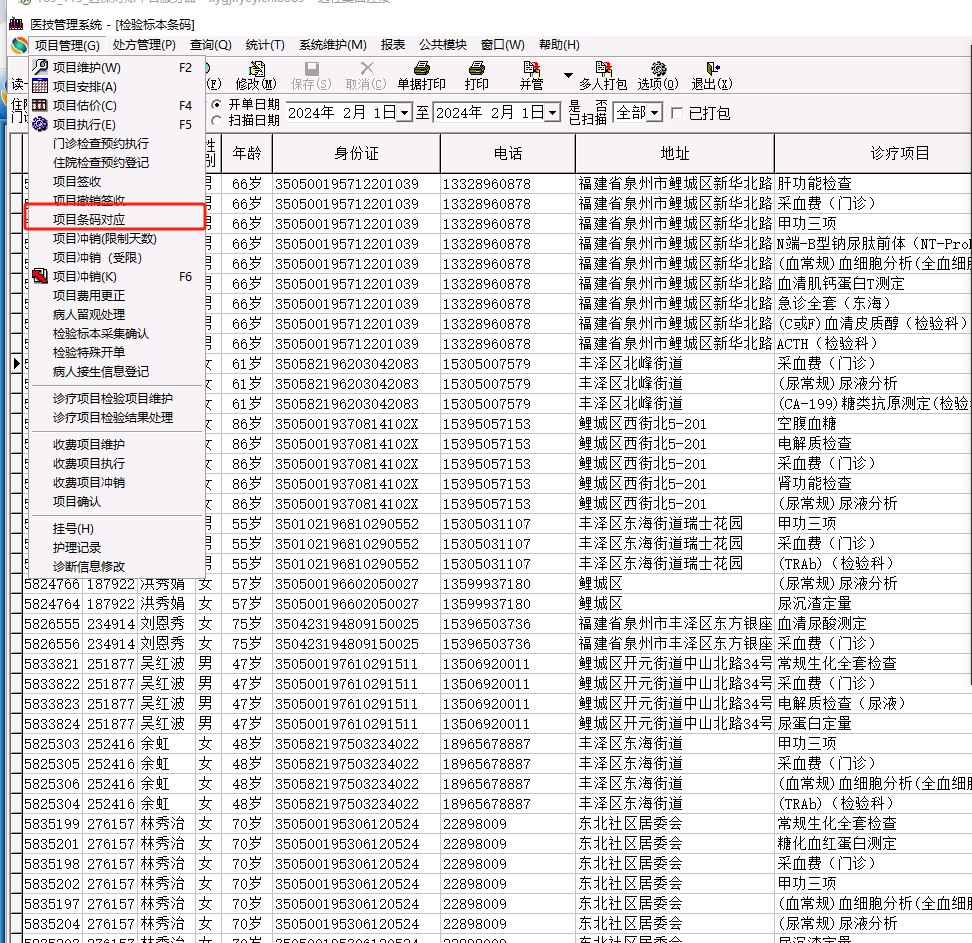Click the 保存(S) save toolbar icon
Viewport: 972px width, 943px height.
tap(312, 68)
